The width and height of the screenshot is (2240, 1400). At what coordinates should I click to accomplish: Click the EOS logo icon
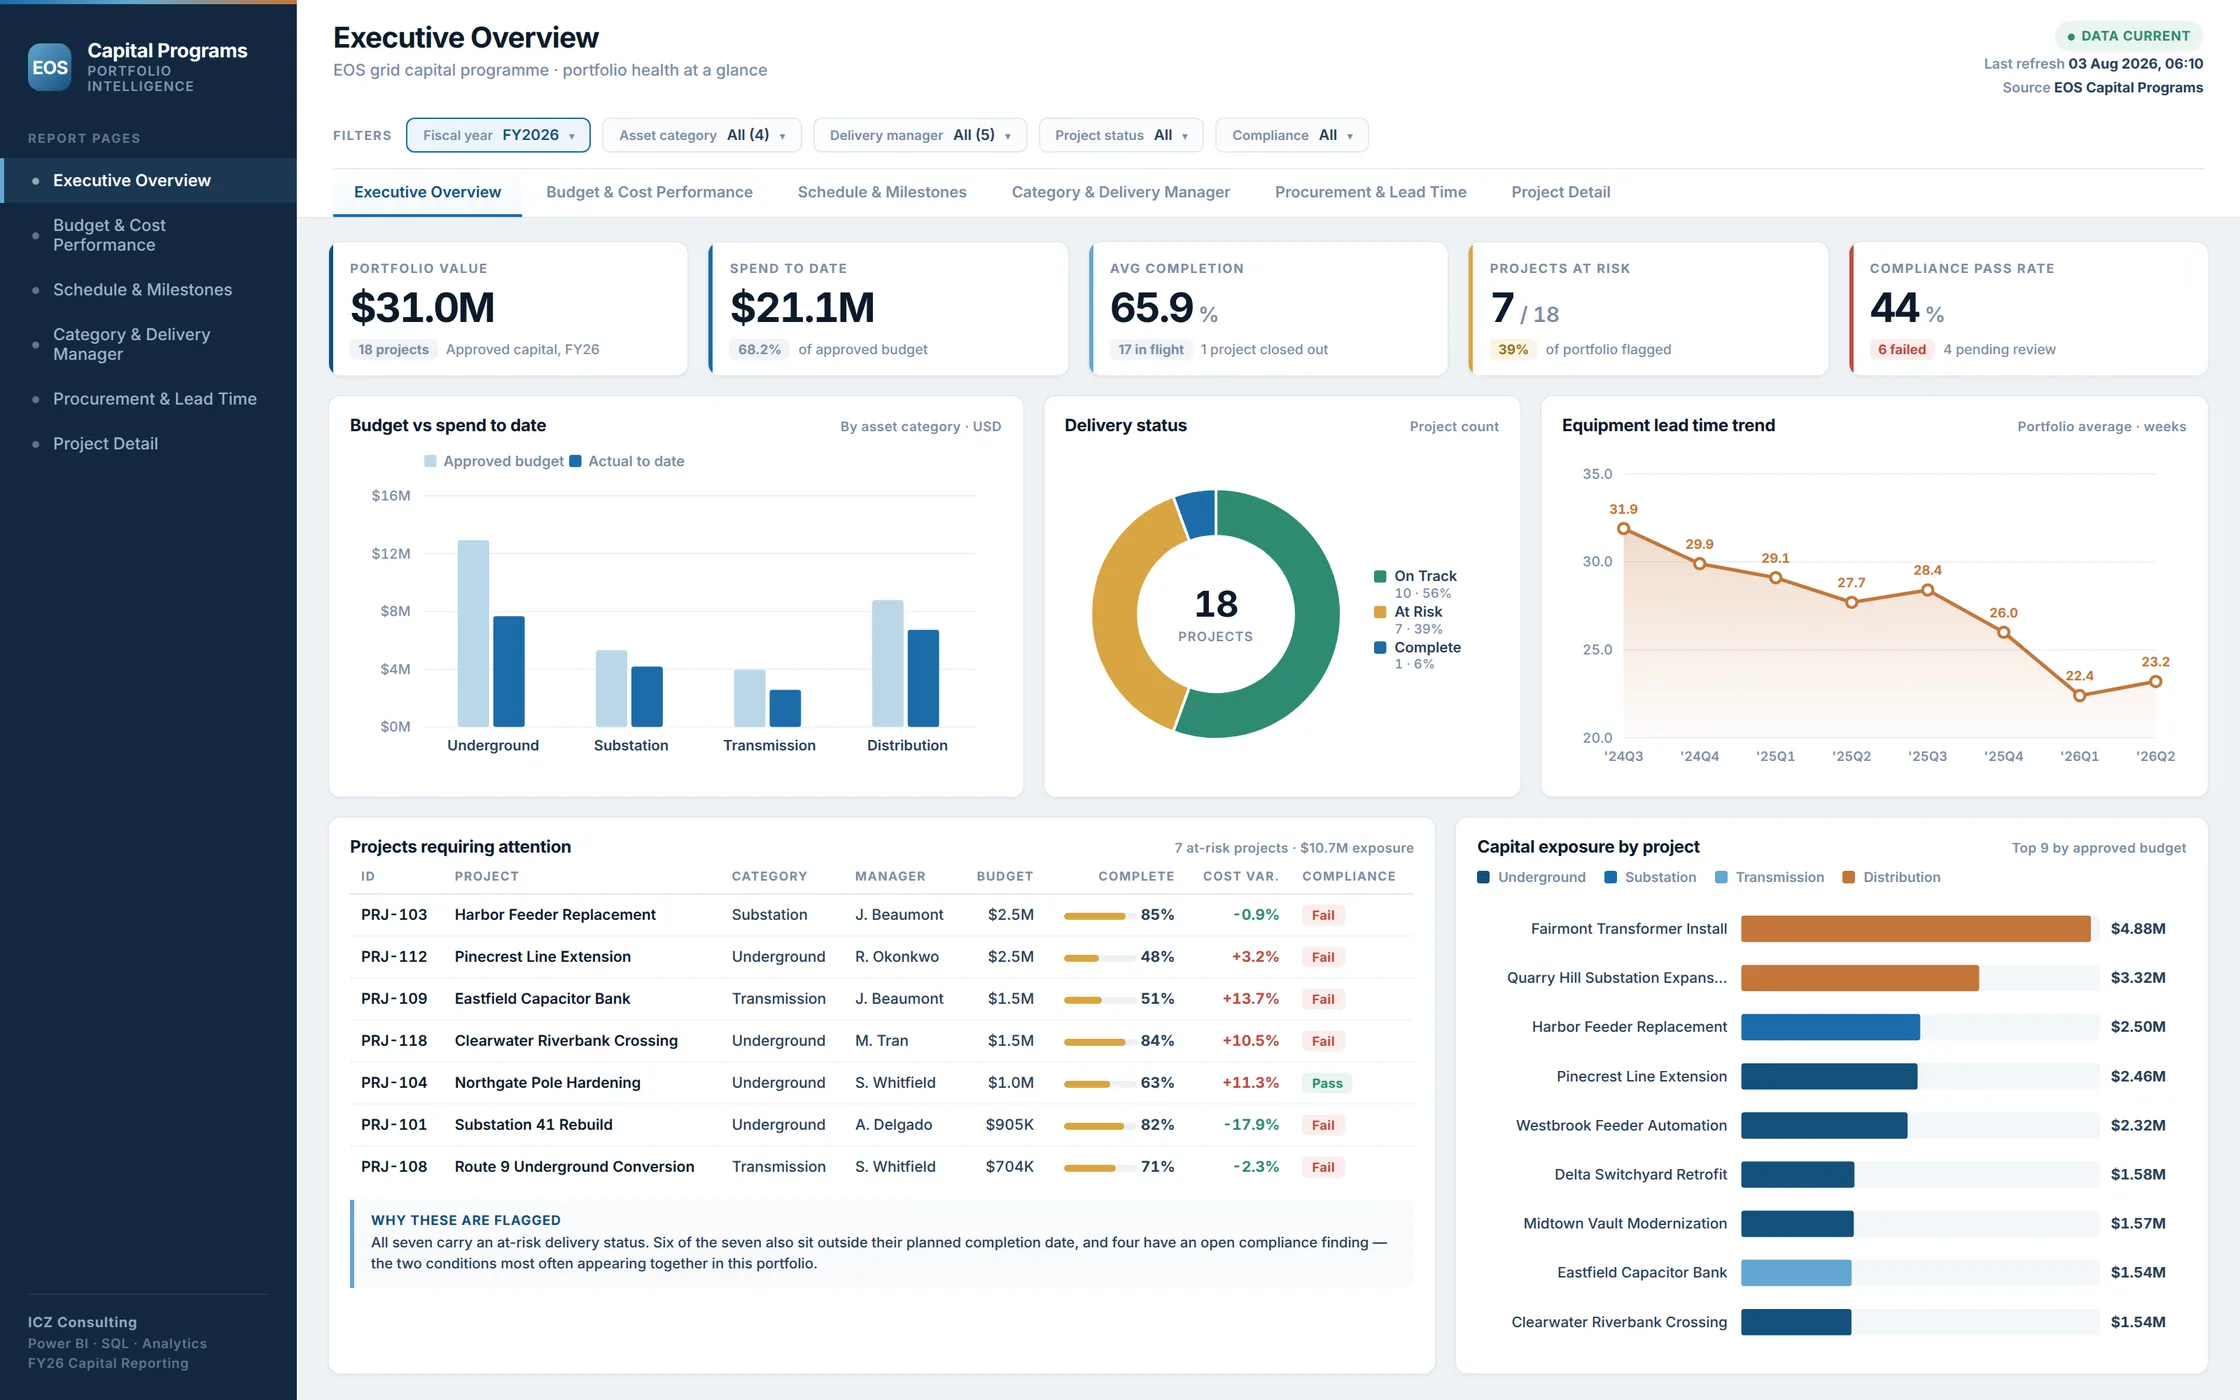pyautogui.click(x=49, y=67)
